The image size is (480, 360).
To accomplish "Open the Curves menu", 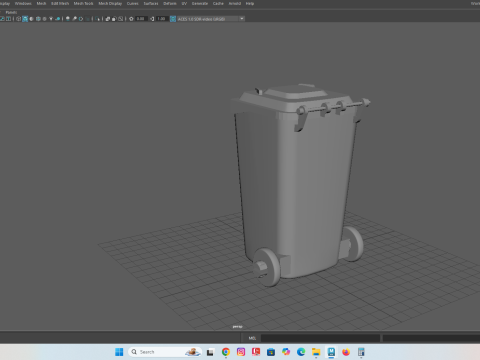I will click(x=133, y=3).
